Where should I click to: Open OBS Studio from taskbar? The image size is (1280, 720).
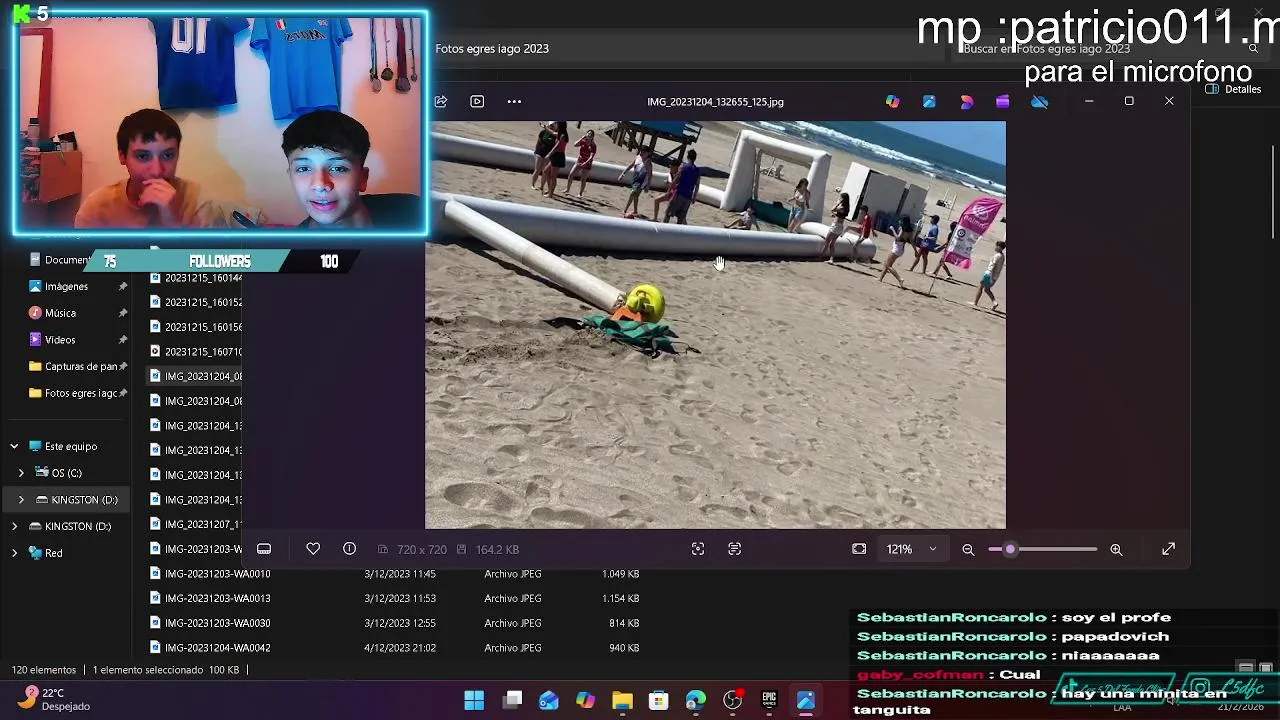point(732,700)
